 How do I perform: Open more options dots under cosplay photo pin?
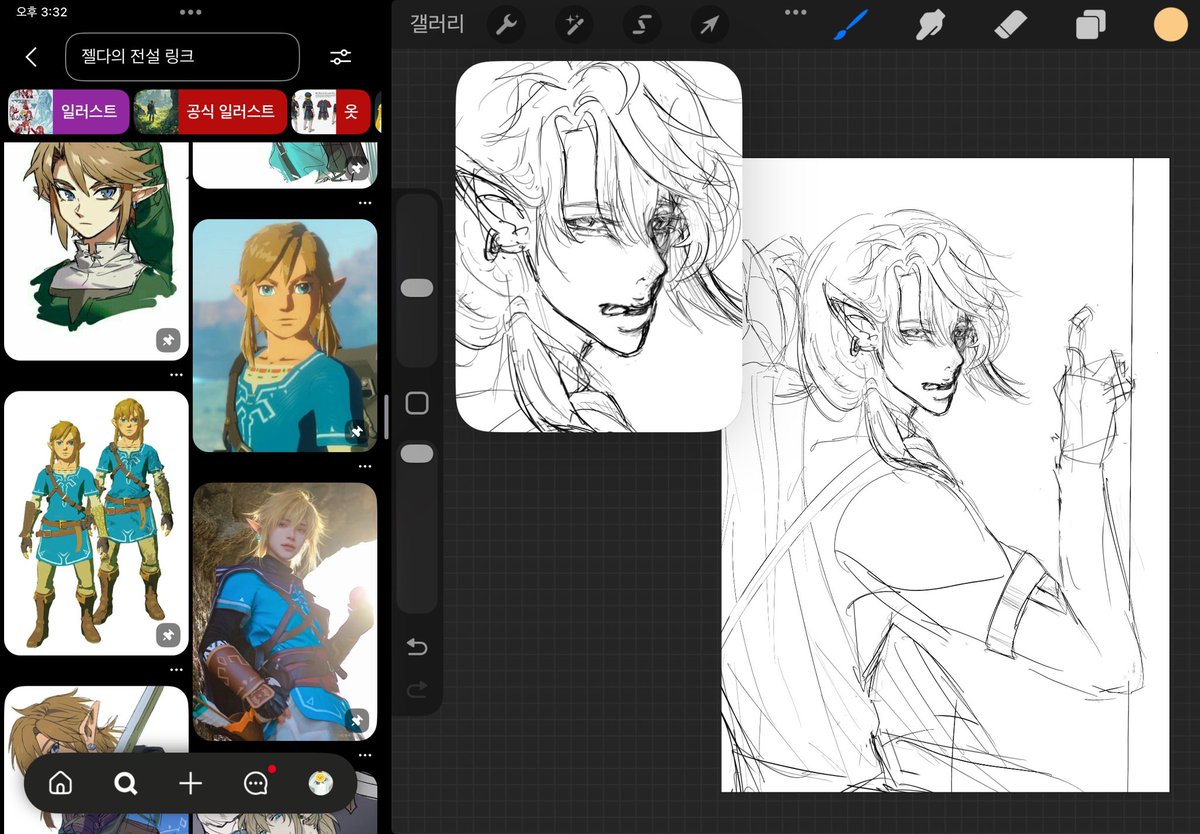tap(365, 755)
